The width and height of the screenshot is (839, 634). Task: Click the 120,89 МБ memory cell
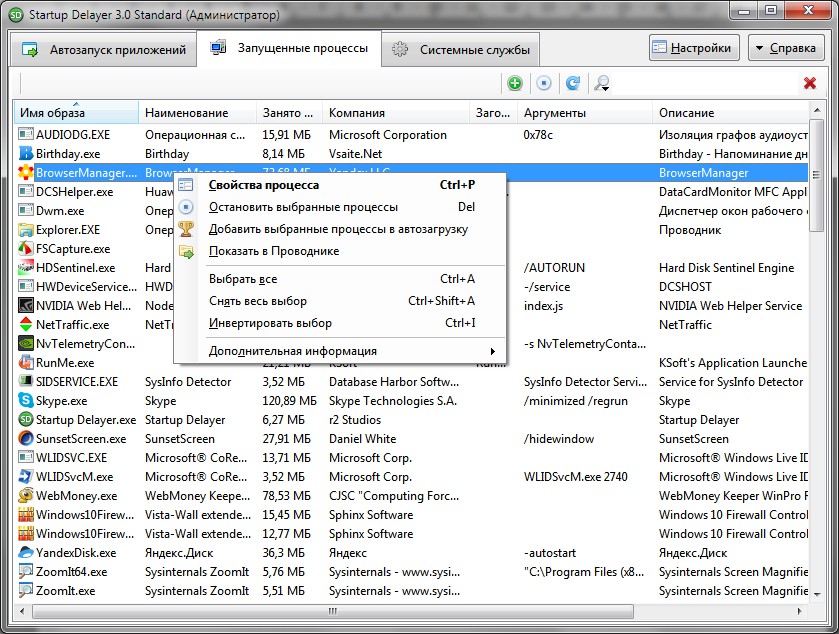[x=289, y=401]
